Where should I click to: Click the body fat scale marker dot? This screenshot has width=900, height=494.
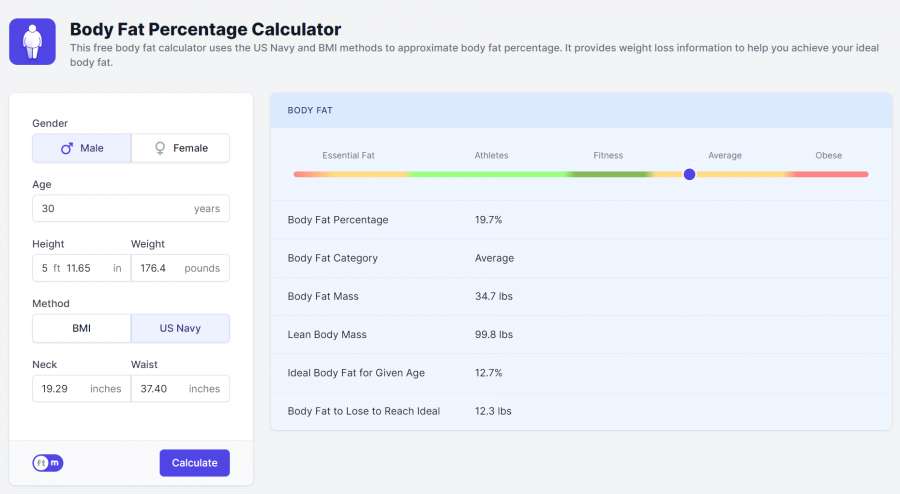pyautogui.click(x=689, y=174)
